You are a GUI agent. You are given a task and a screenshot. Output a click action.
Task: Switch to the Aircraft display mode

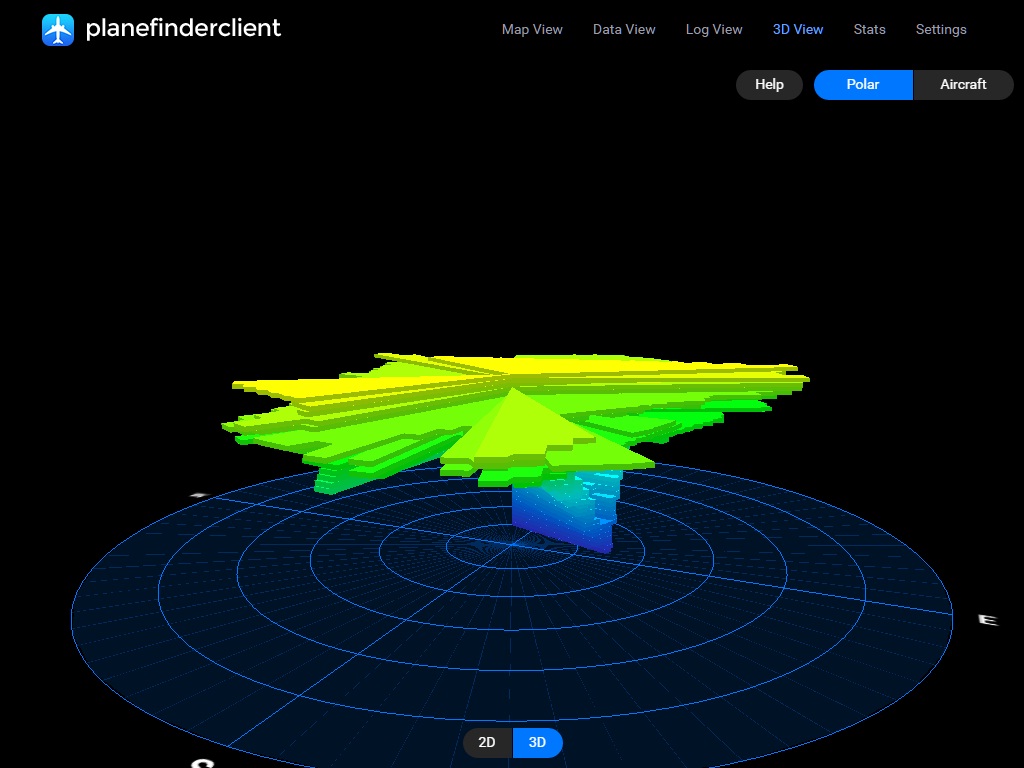[x=963, y=84]
